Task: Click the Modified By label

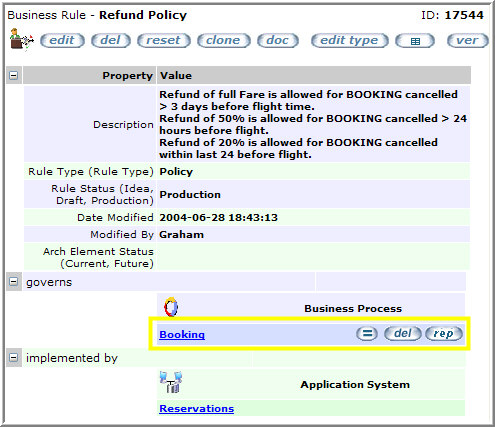Action: pyautogui.click(x=122, y=235)
